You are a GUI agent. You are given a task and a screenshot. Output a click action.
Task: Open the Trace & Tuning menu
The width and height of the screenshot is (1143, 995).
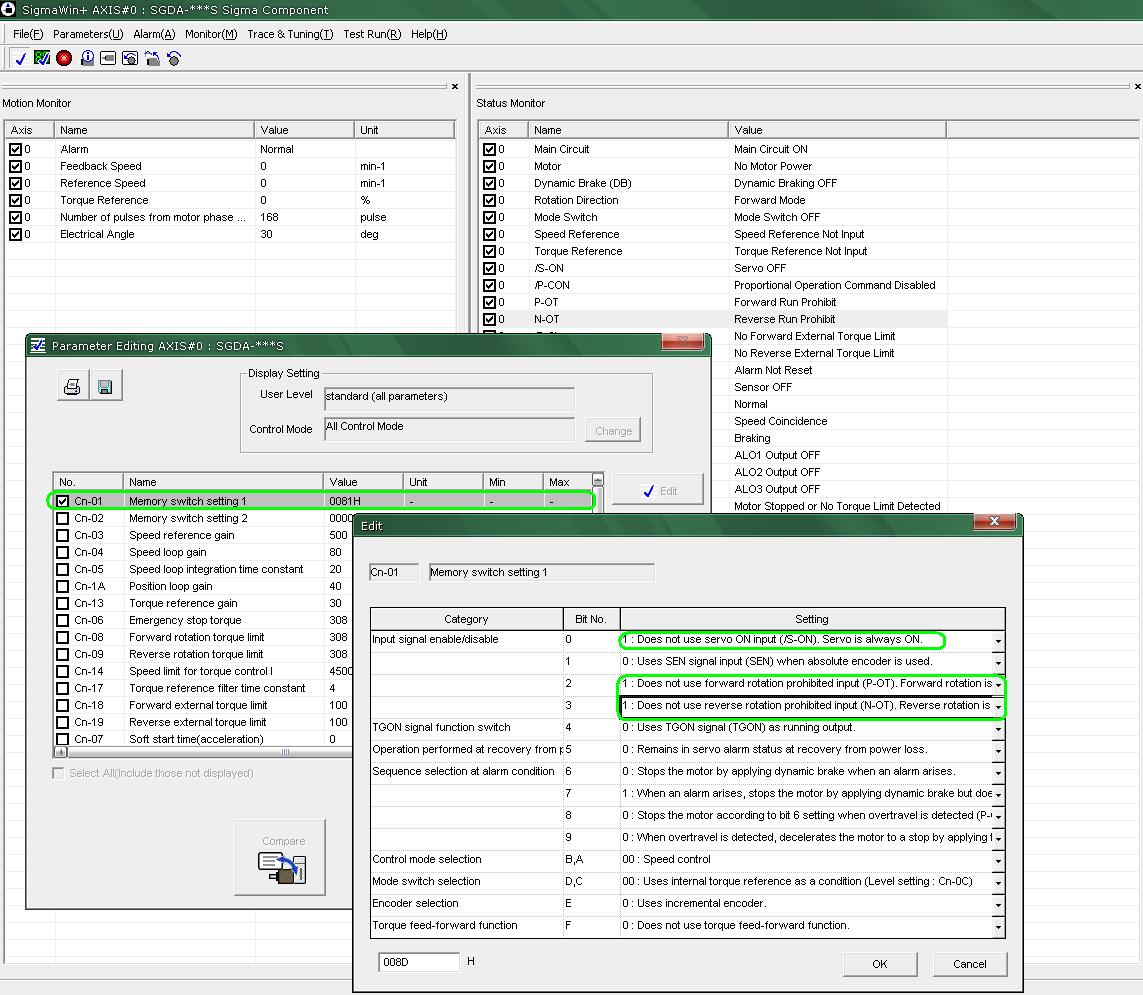pyautogui.click(x=290, y=34)
